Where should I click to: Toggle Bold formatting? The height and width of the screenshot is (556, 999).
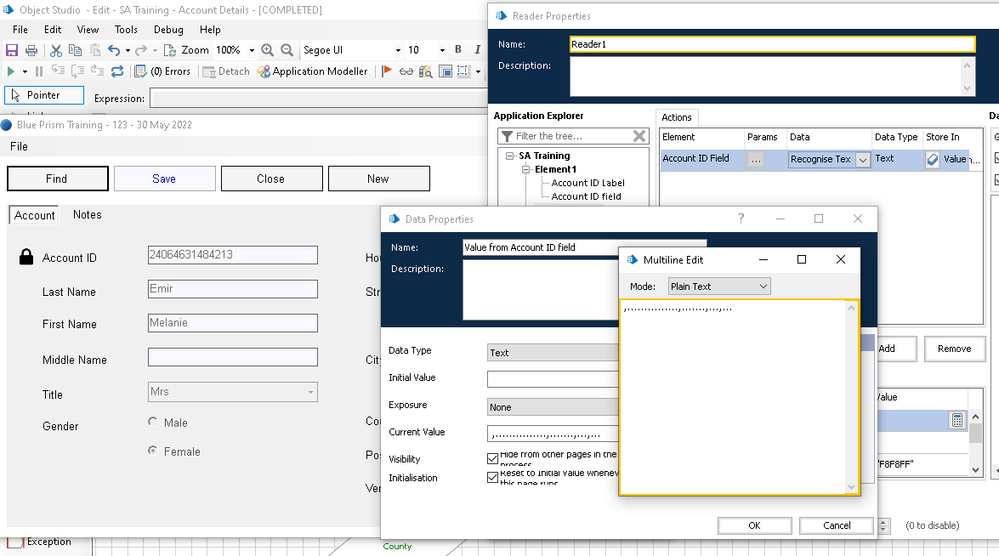pos(457,50)
